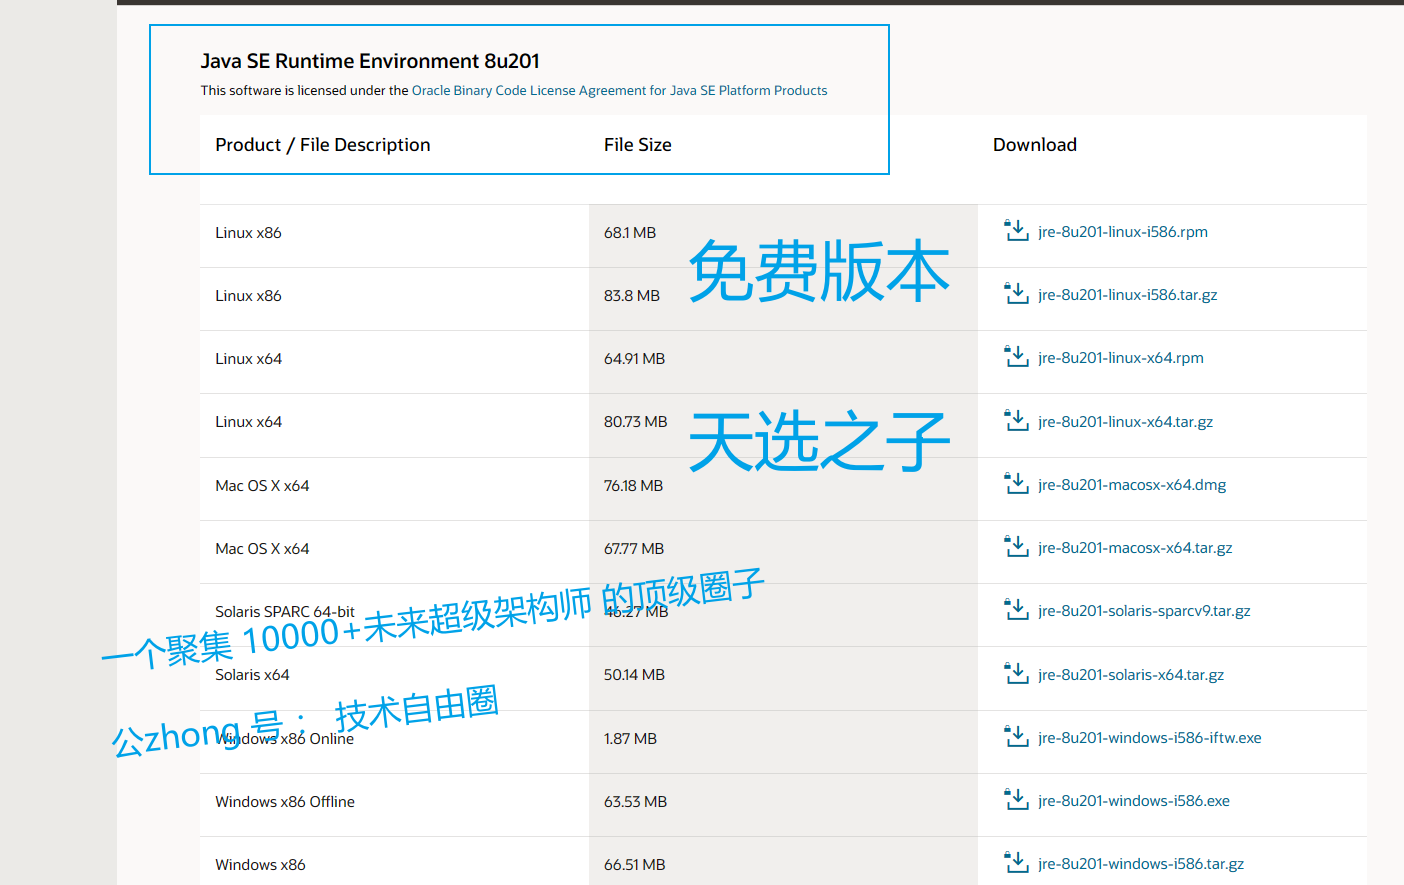Click download icon beside jre-8u201-windows-i586.exe
This screenshot has height=885, width=1404.
[x=1016, y=800]
